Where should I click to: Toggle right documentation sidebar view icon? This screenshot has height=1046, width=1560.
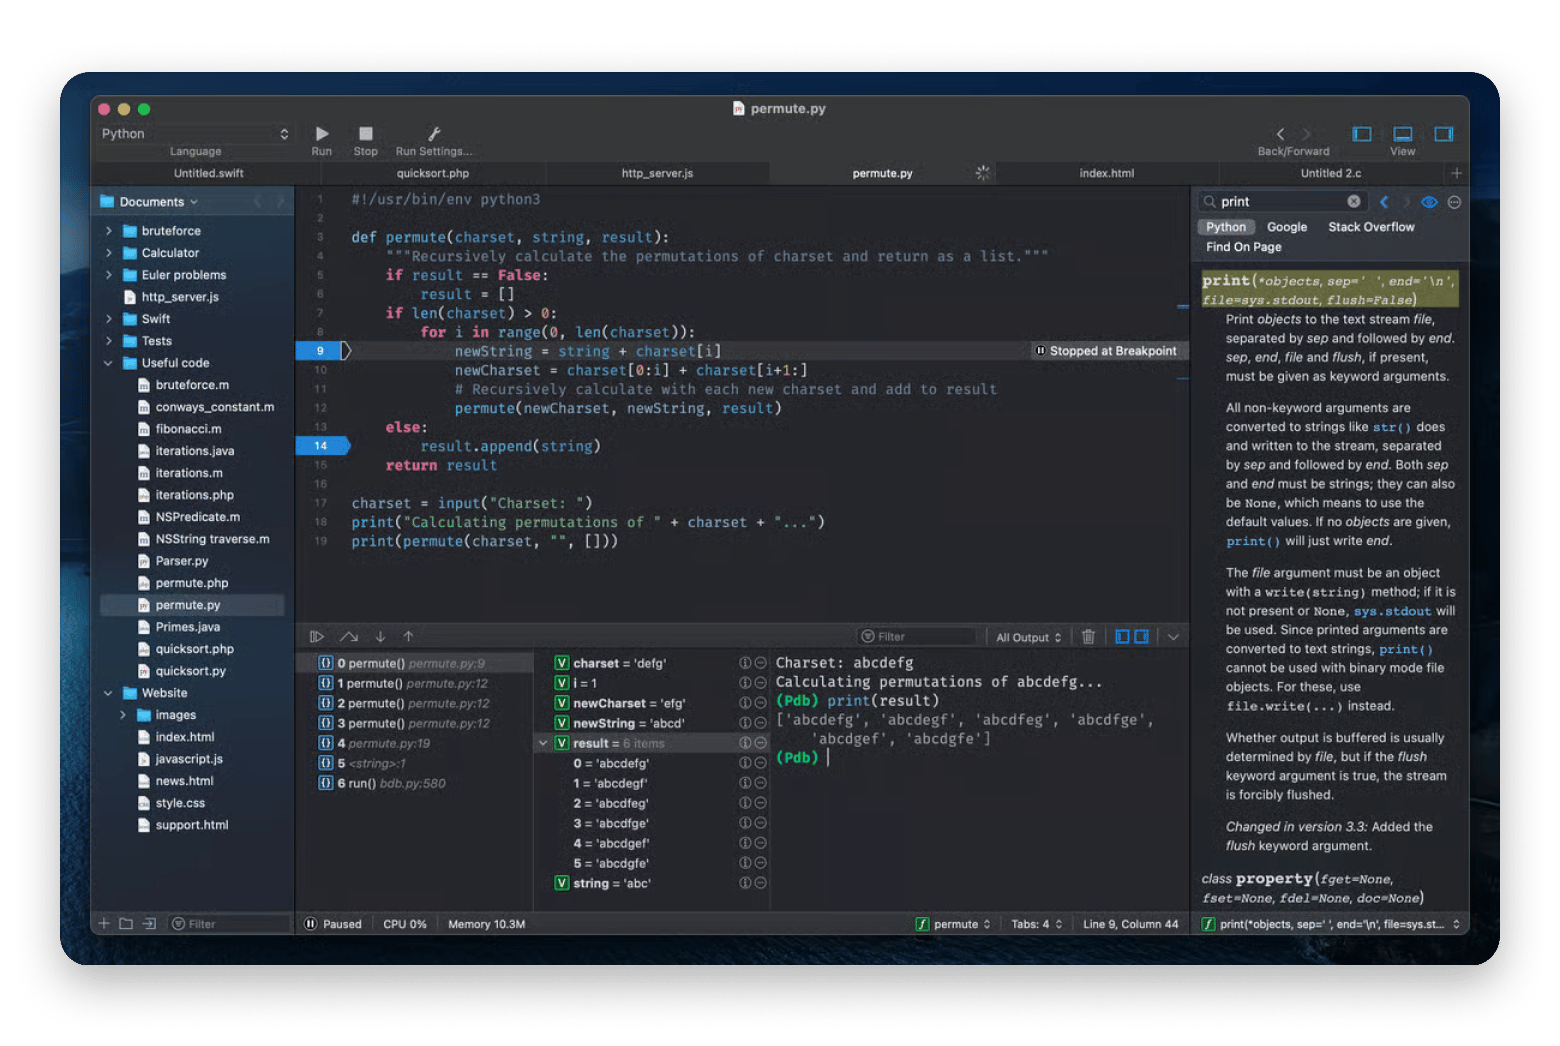(1444, 133)
